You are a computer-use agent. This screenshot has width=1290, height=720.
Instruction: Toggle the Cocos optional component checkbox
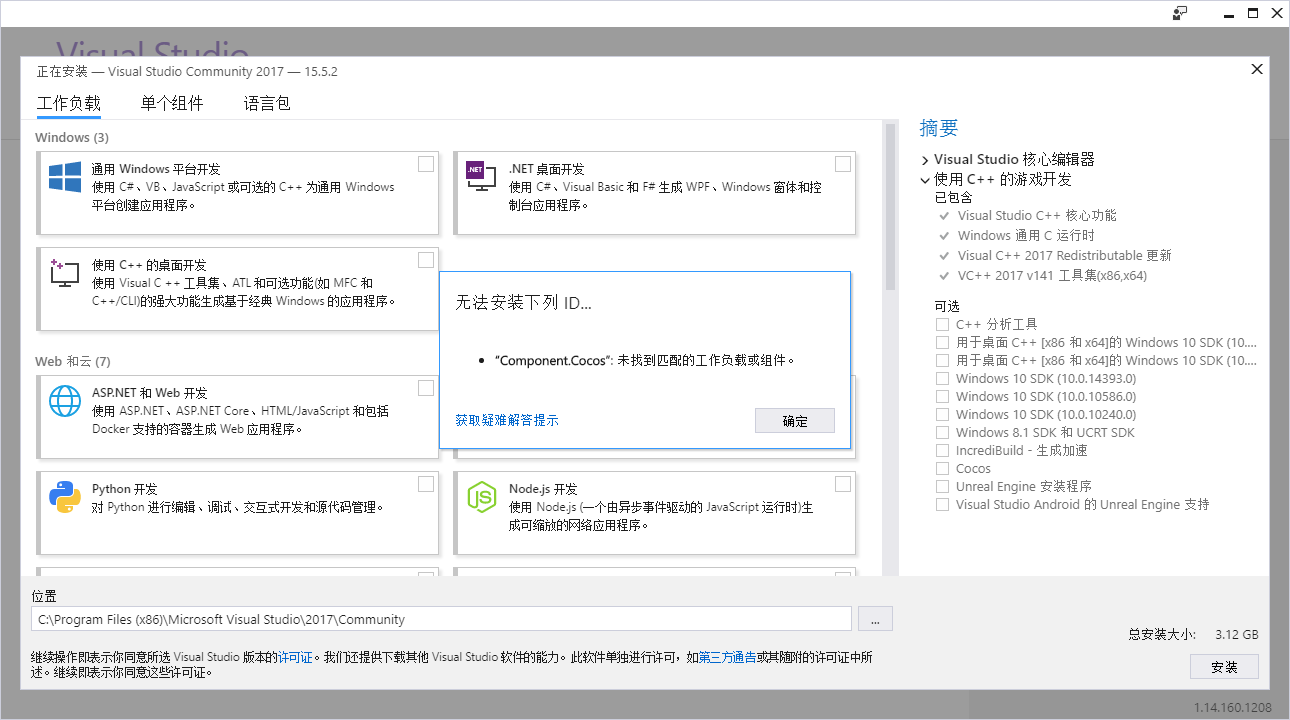pyautogui.click(x=942, y=468)
